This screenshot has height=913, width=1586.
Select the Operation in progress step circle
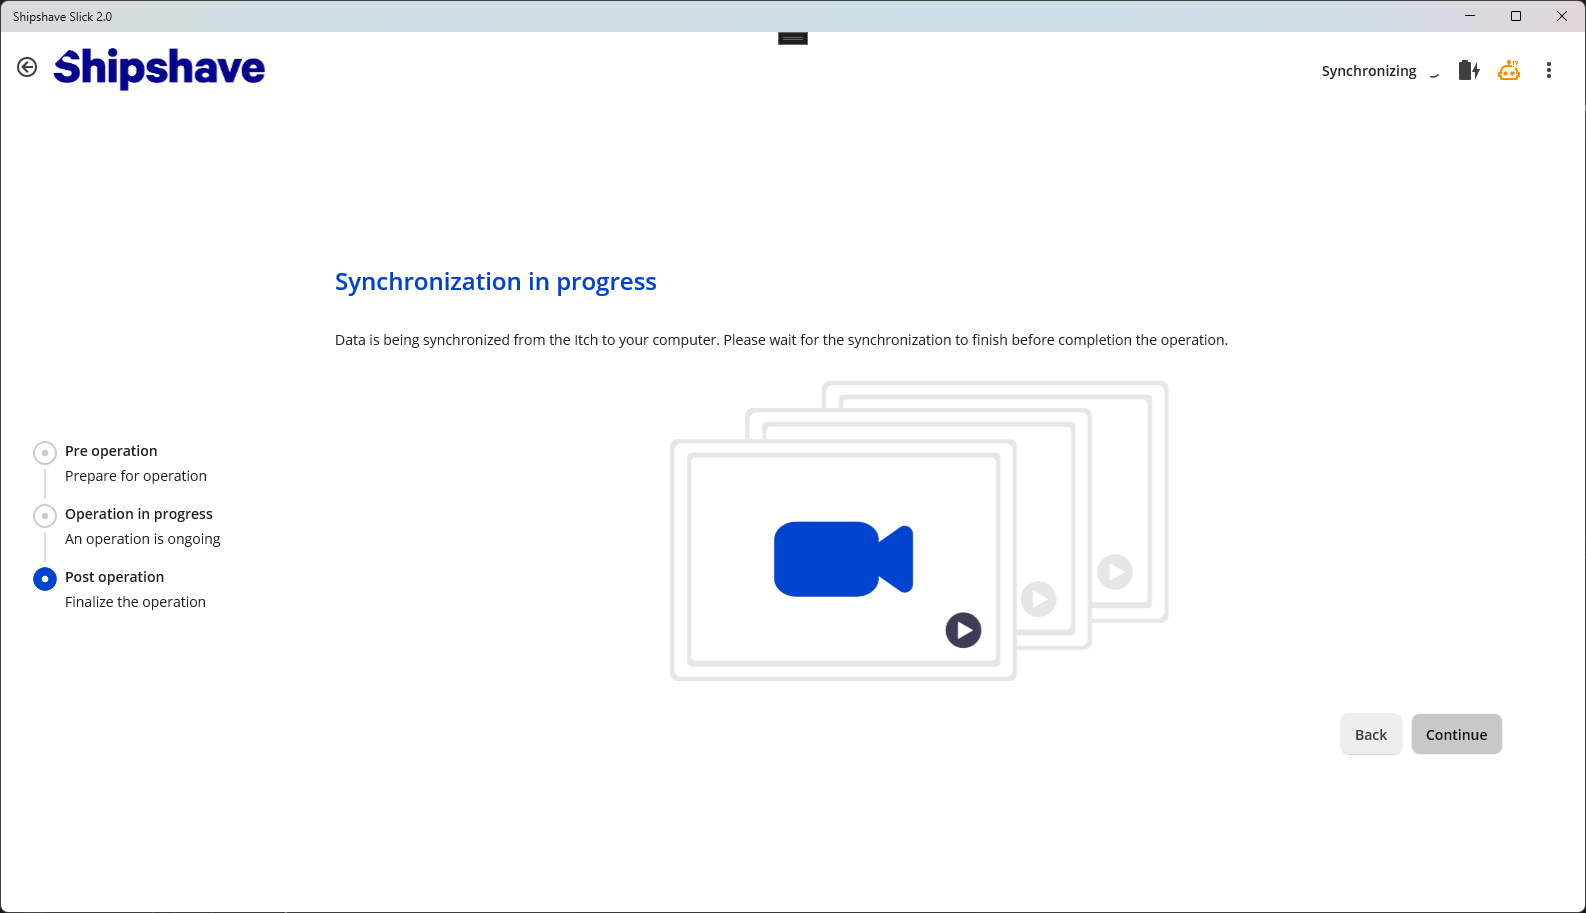(x=45, y=516)
